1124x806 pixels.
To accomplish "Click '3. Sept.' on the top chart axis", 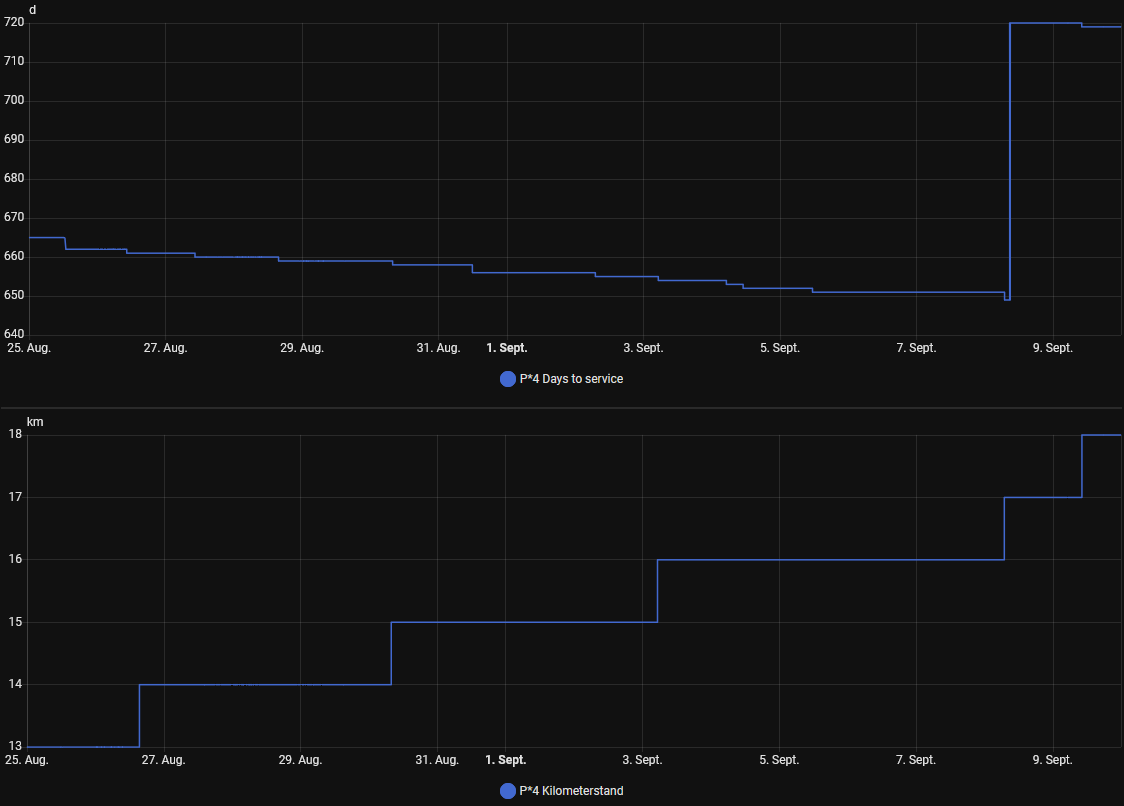I will (x=643, y=348).
